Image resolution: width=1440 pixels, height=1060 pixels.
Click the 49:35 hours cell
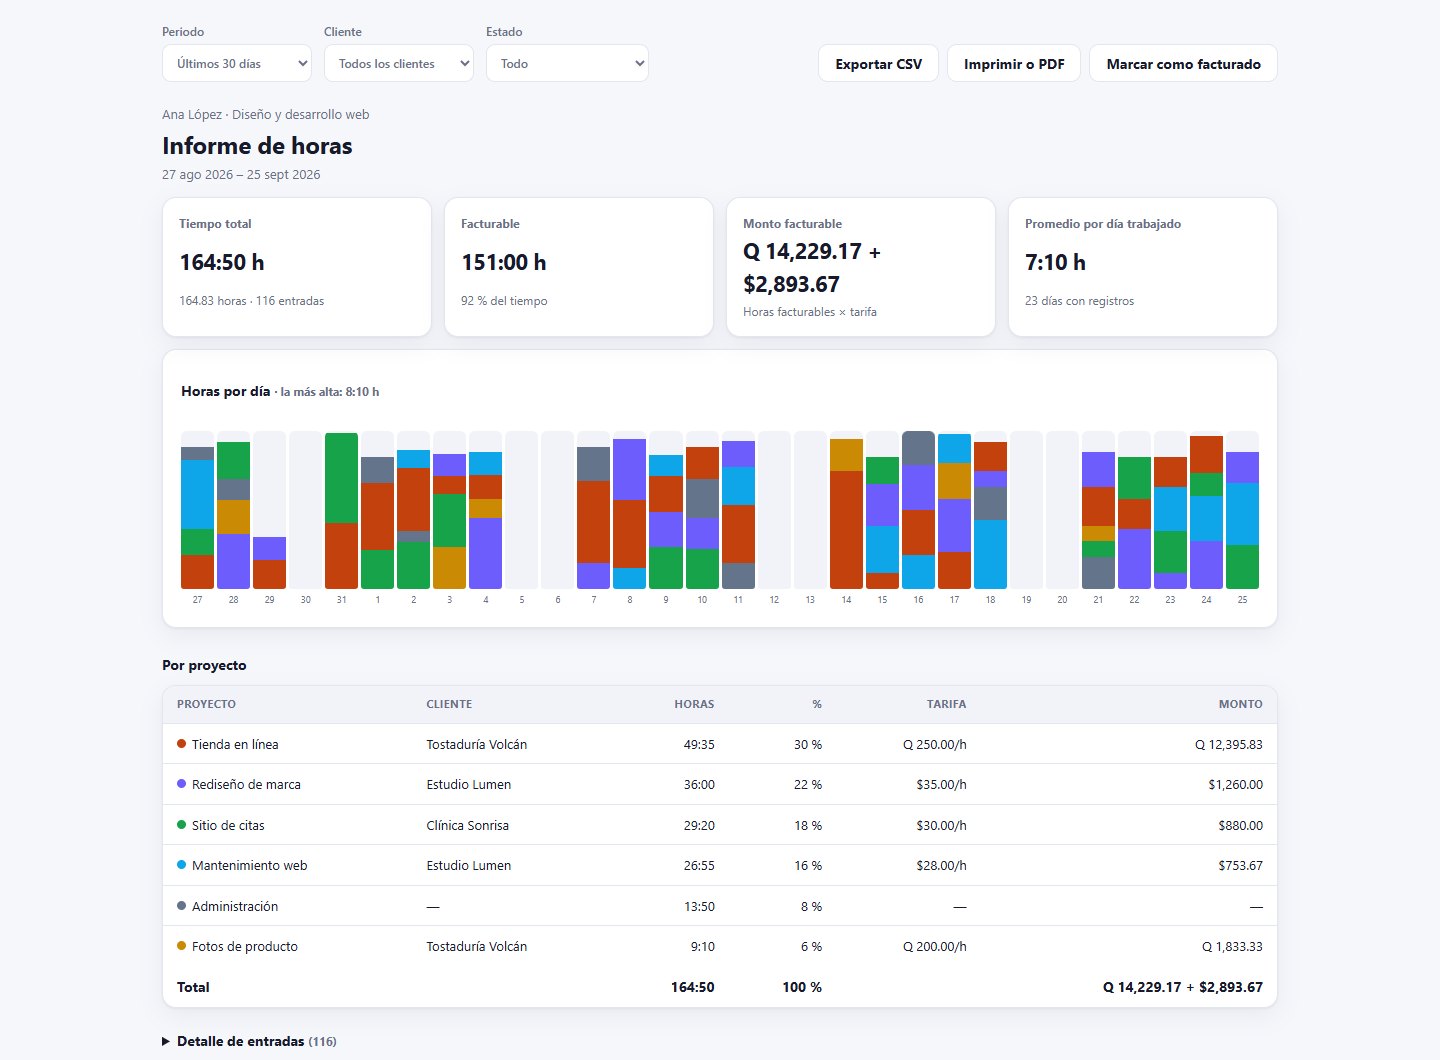click(699, 745)
